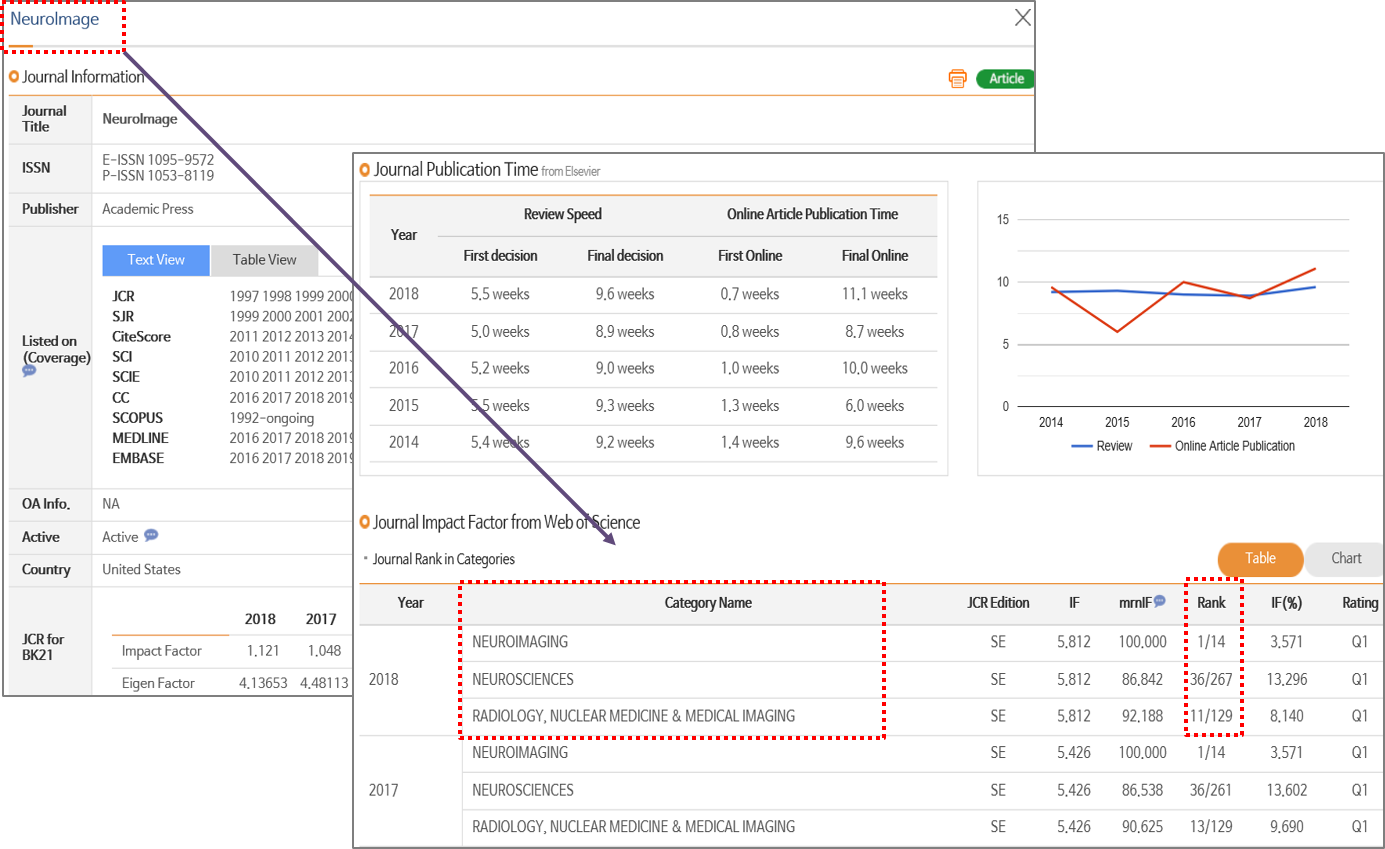Open the mrnIF column help bubble
The width and height of the screenshot is (1385, 849).
1159,601
